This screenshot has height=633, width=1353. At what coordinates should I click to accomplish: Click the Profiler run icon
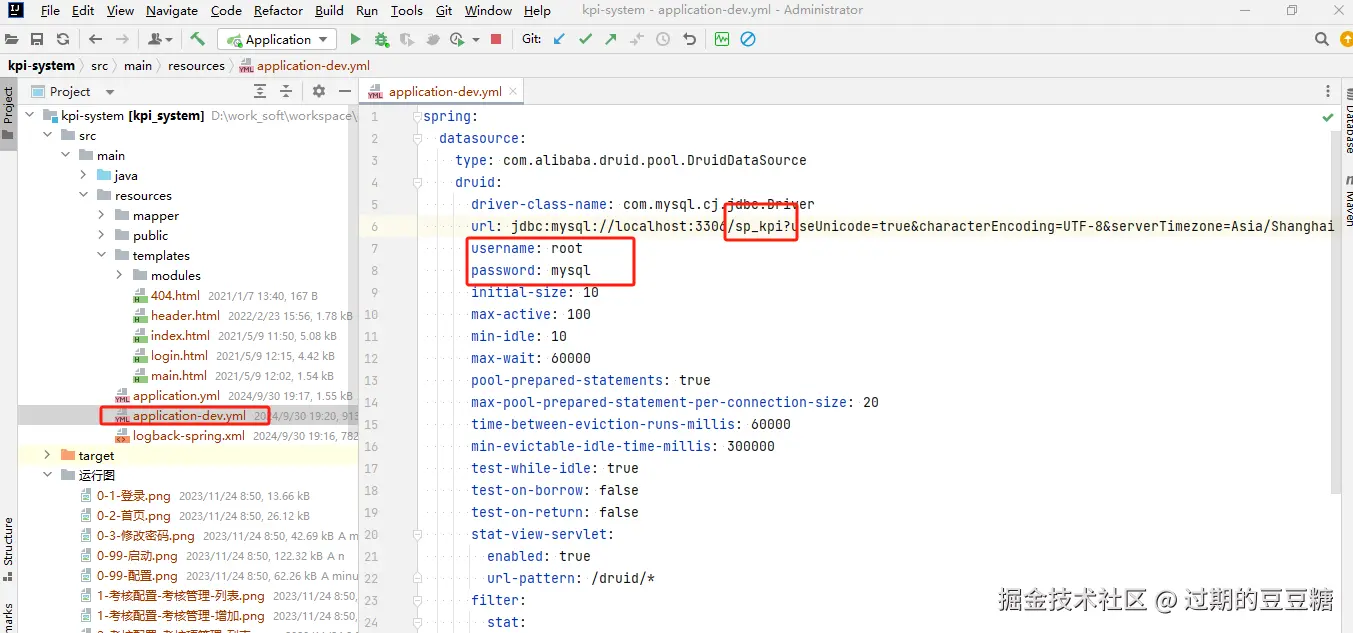[x=433, y=39]
